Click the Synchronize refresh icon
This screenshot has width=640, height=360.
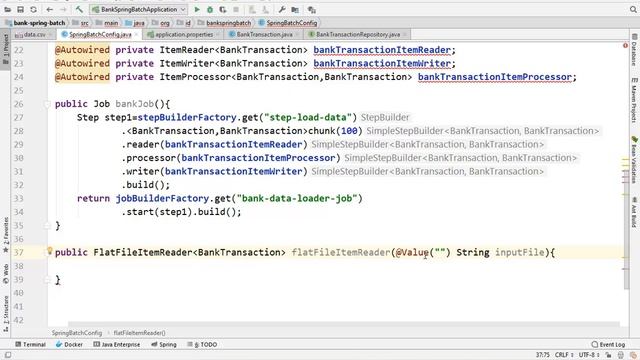point(33,9)
